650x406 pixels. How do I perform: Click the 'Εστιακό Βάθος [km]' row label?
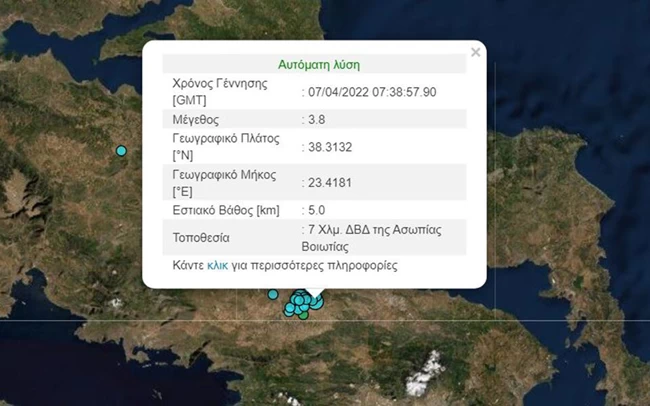pyautogui.click(x=226, y=210)
